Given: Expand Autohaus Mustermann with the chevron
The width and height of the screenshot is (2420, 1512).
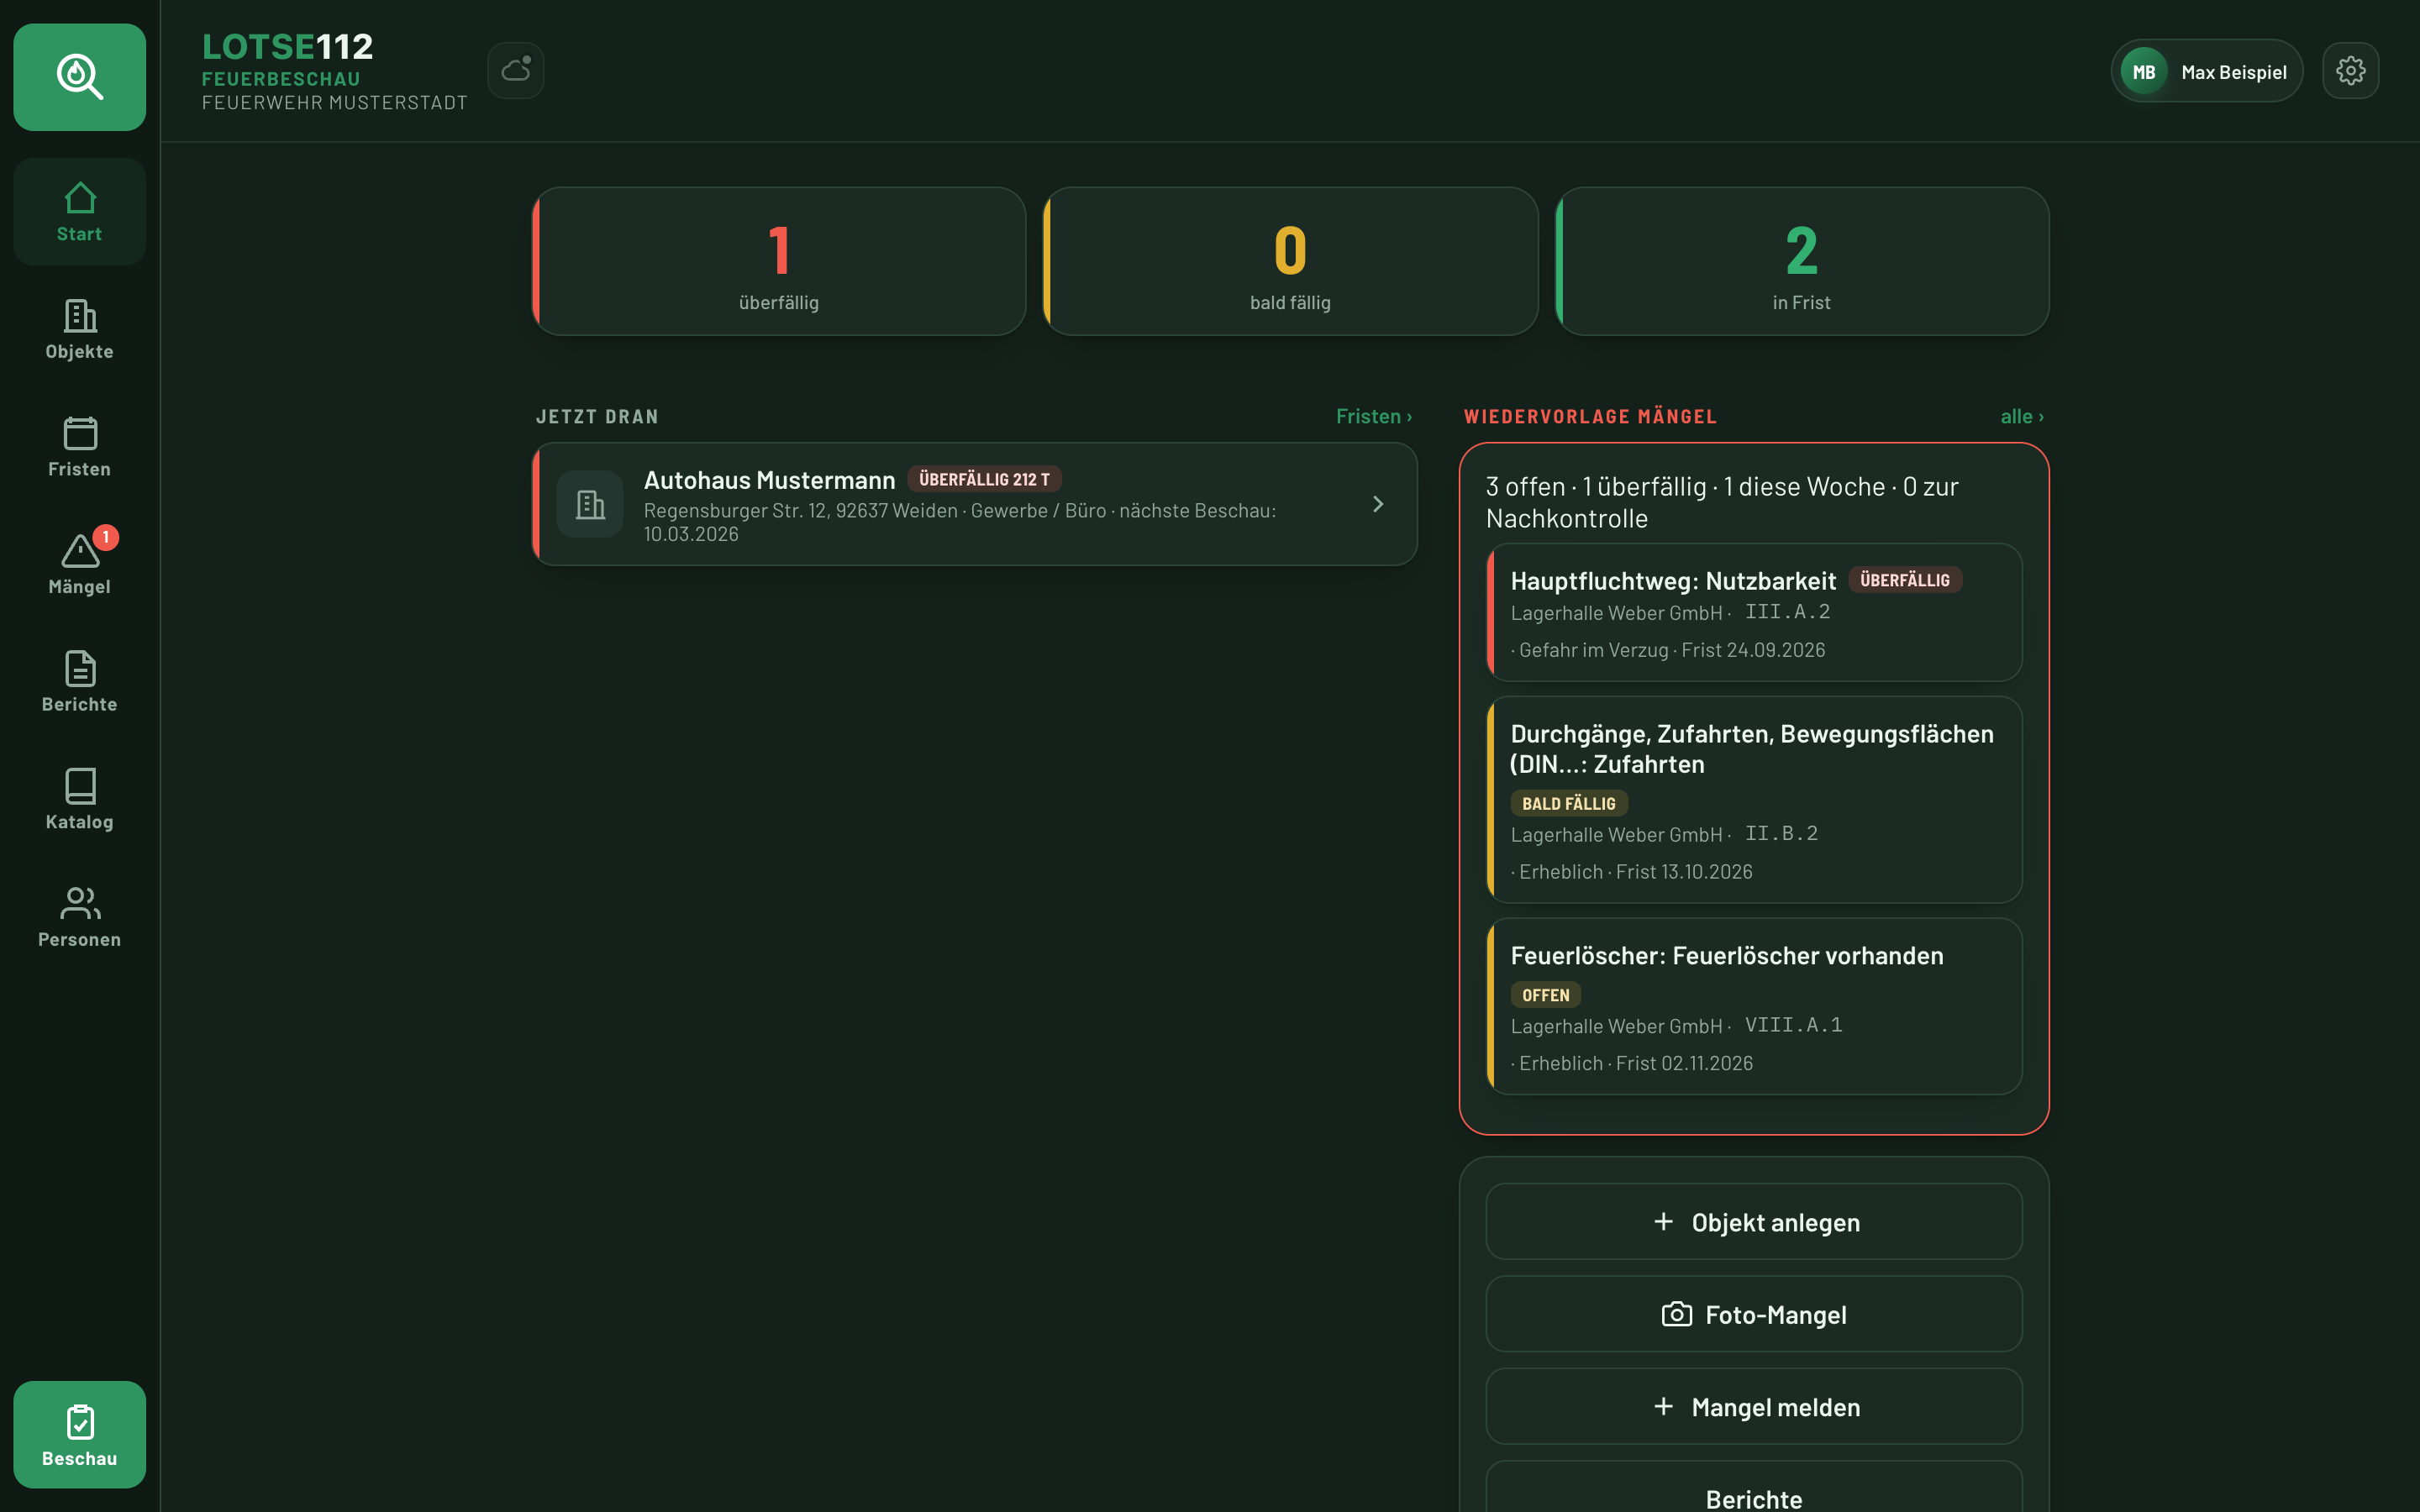Looking at the screenshot, I should pos(1378,504).
